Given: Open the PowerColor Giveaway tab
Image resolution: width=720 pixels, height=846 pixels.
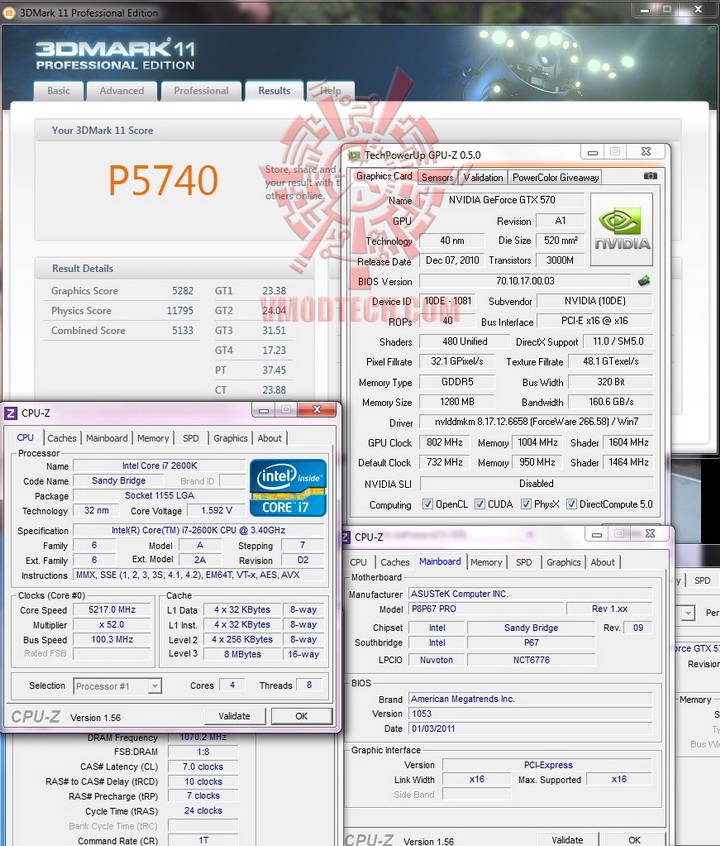Looking at the screenshot, I should 555,178.
